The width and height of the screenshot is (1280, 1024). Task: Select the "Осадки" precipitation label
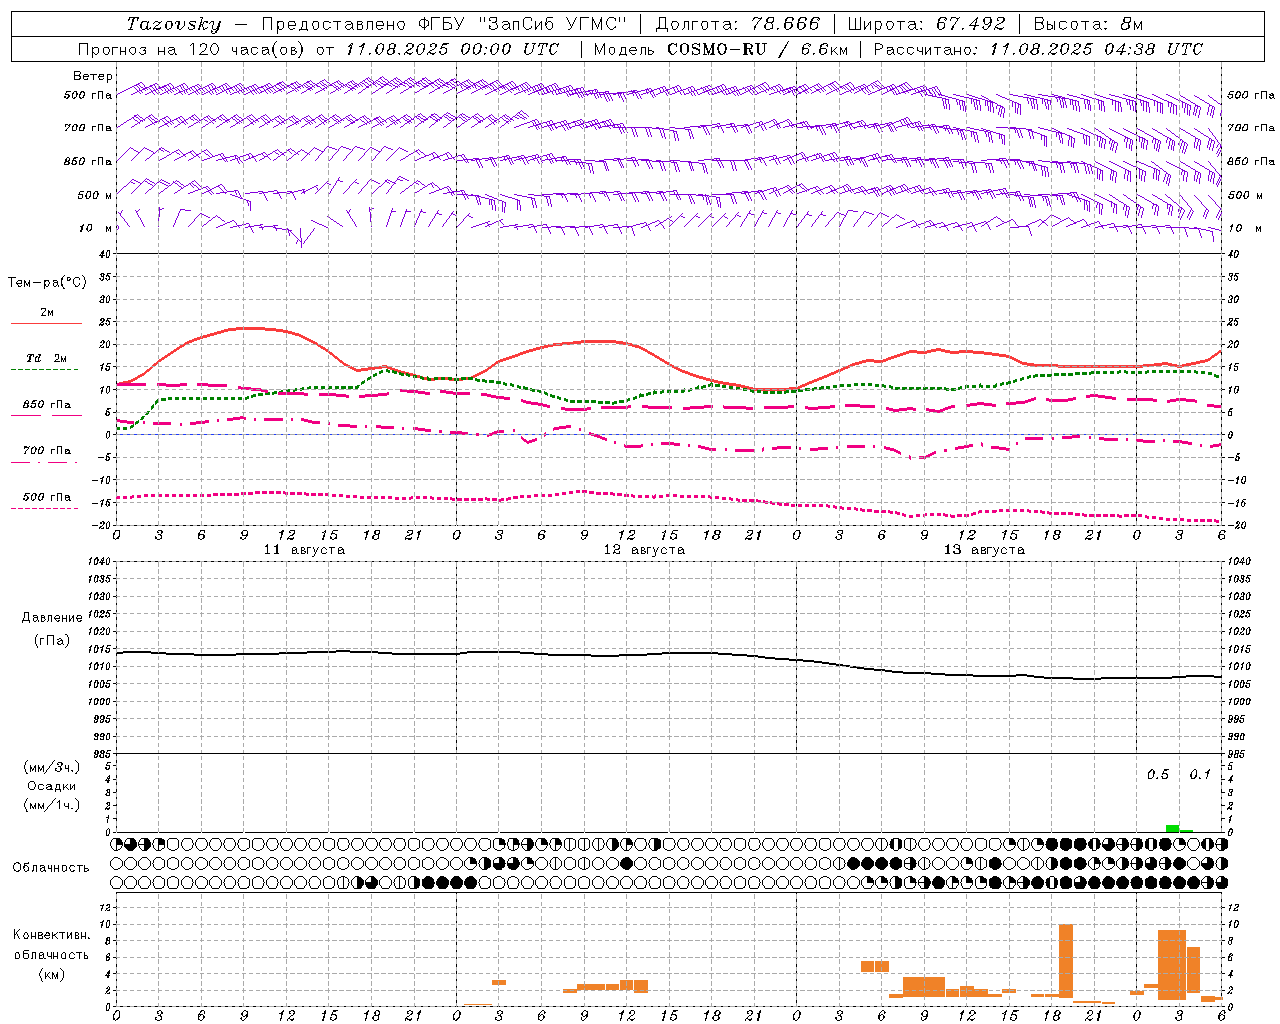point(52,786)
